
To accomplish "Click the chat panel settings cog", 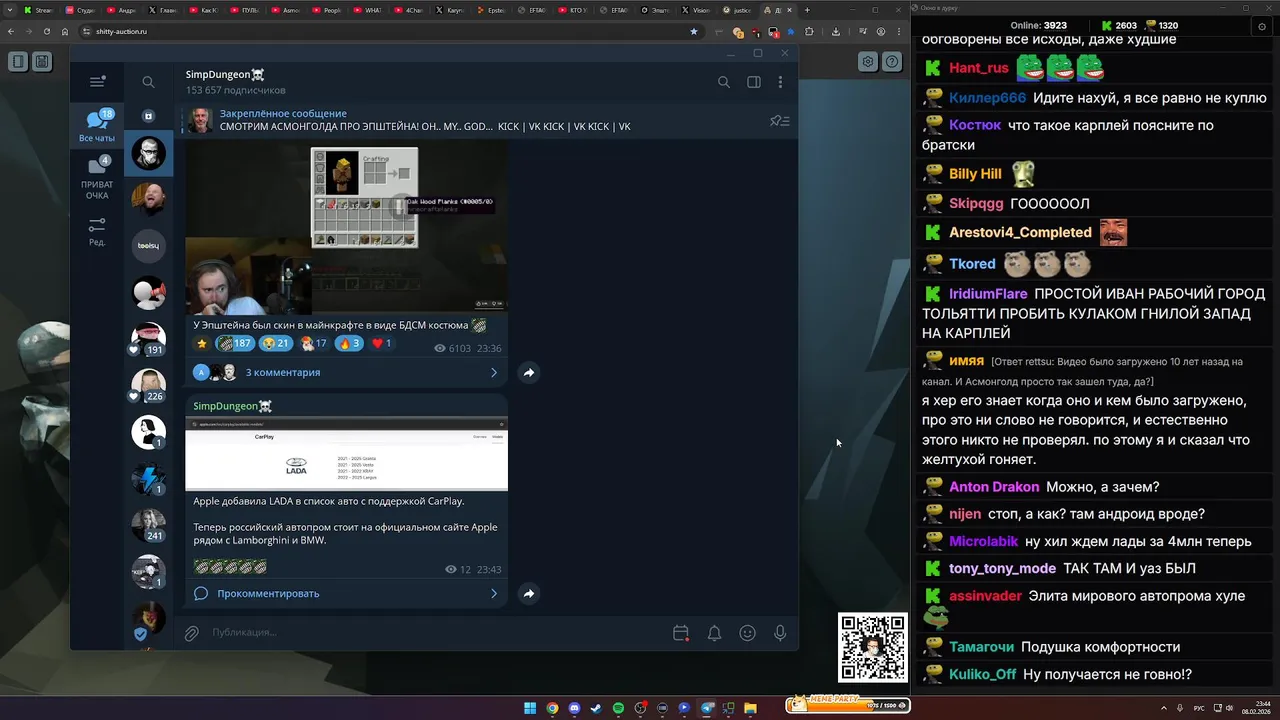I will (x=1262, y=27).
